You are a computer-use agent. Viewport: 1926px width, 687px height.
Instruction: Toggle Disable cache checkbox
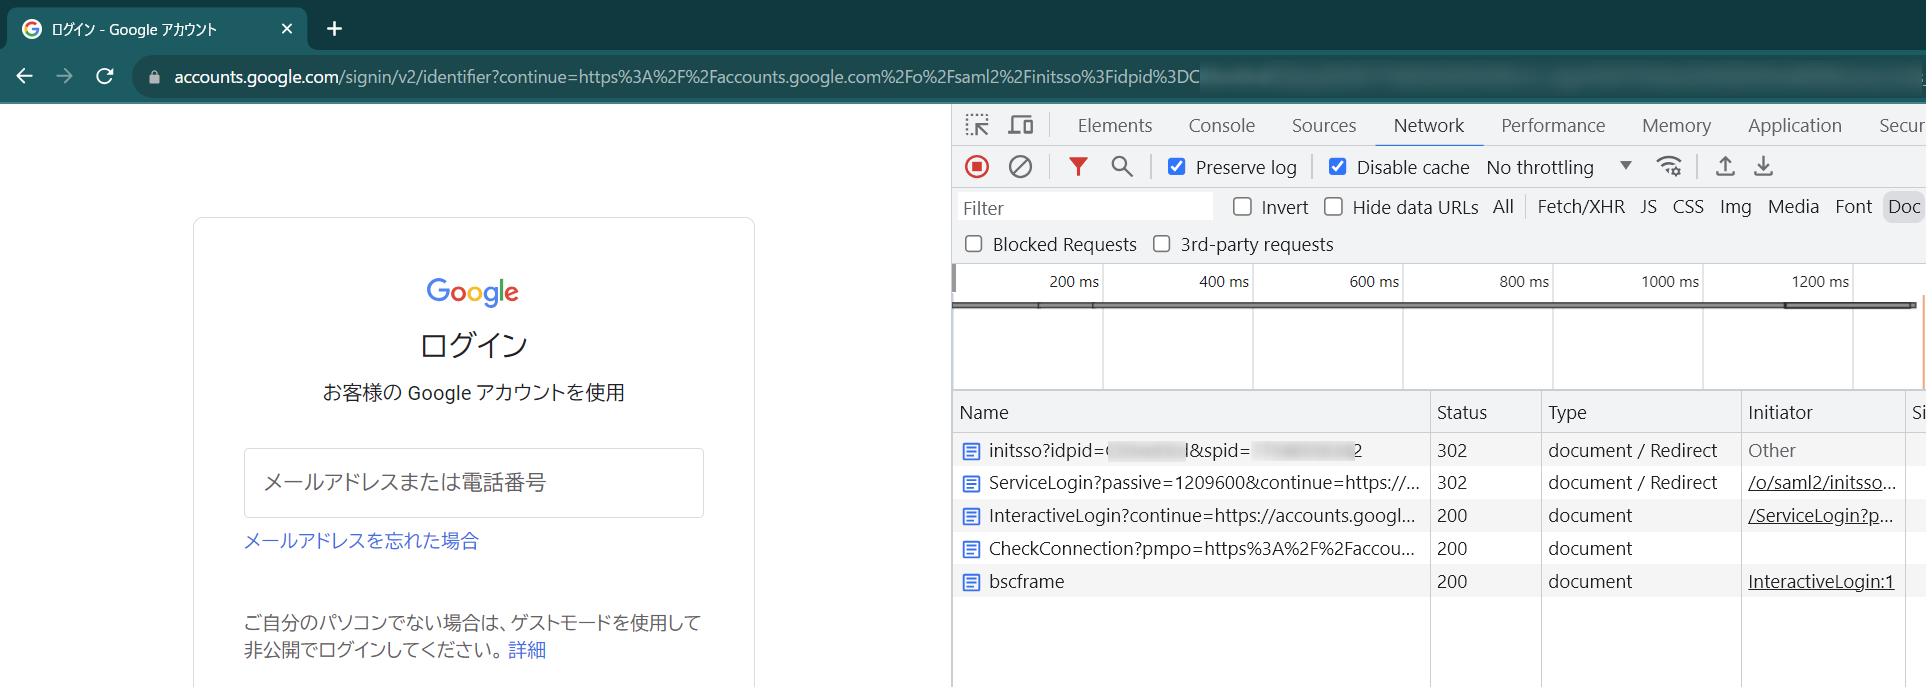(x=1337, y=167)
